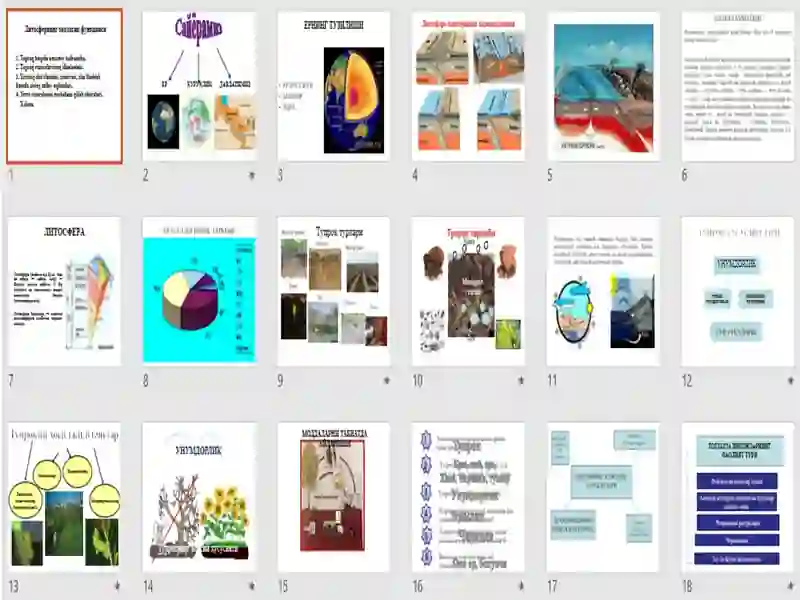Select slide 15 with red-framed illustration
The image size is (800, 600).
click(334, 497)
